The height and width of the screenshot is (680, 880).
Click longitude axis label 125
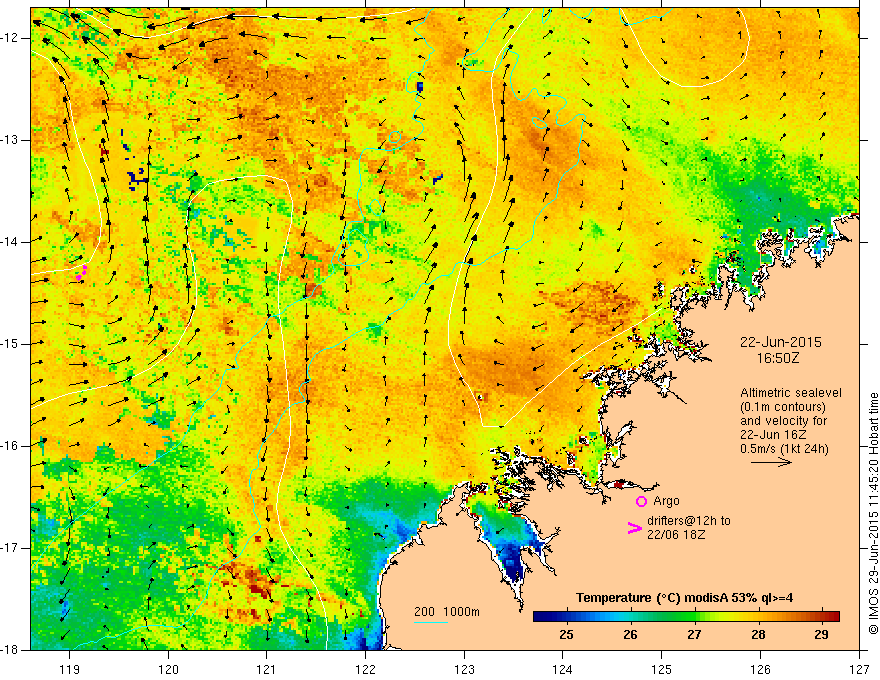click(x=661, y=669)
